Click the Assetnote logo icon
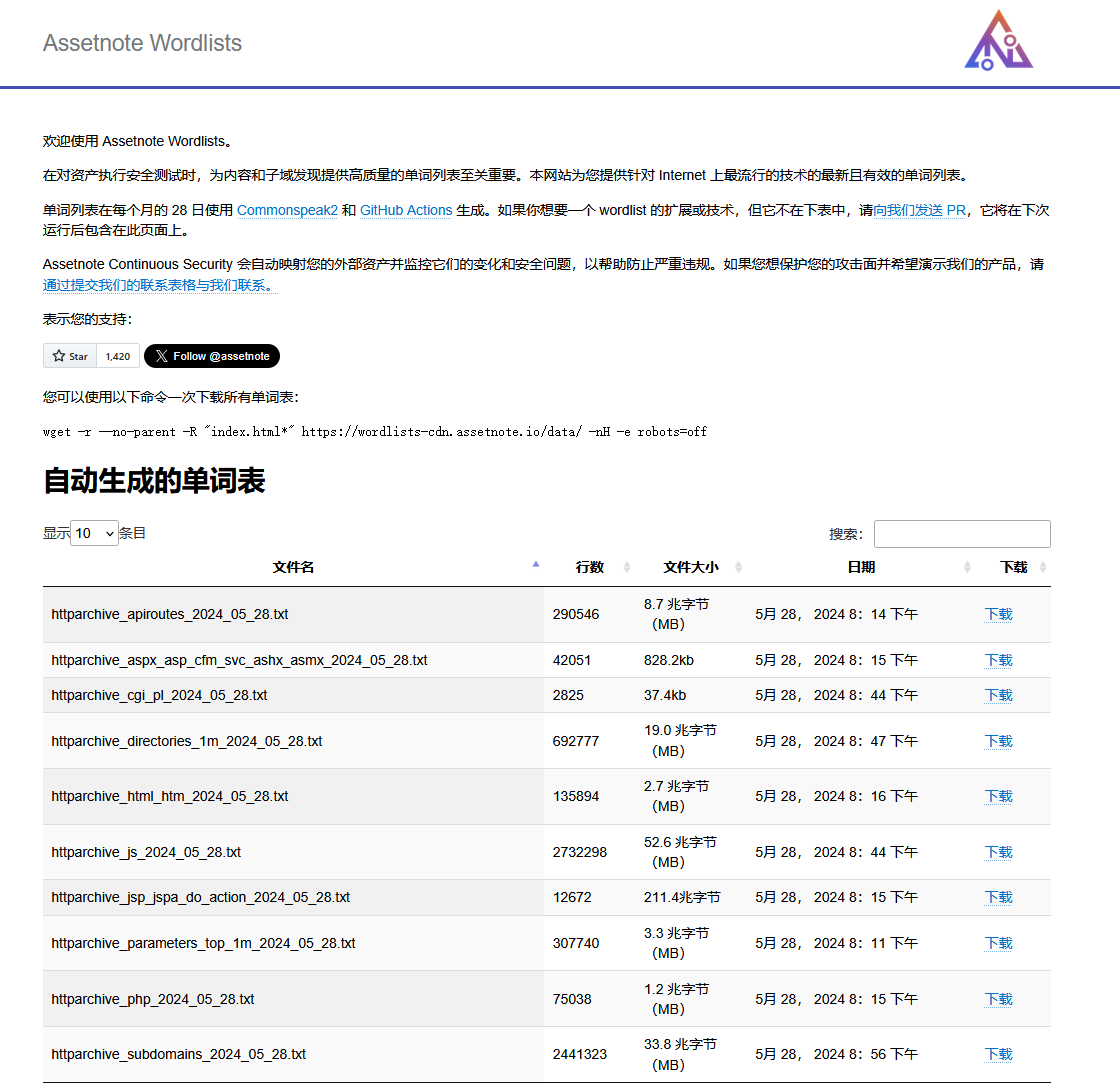This screenshot has width=1120, height=1086. pyautogui.click(x=998, y=41)
